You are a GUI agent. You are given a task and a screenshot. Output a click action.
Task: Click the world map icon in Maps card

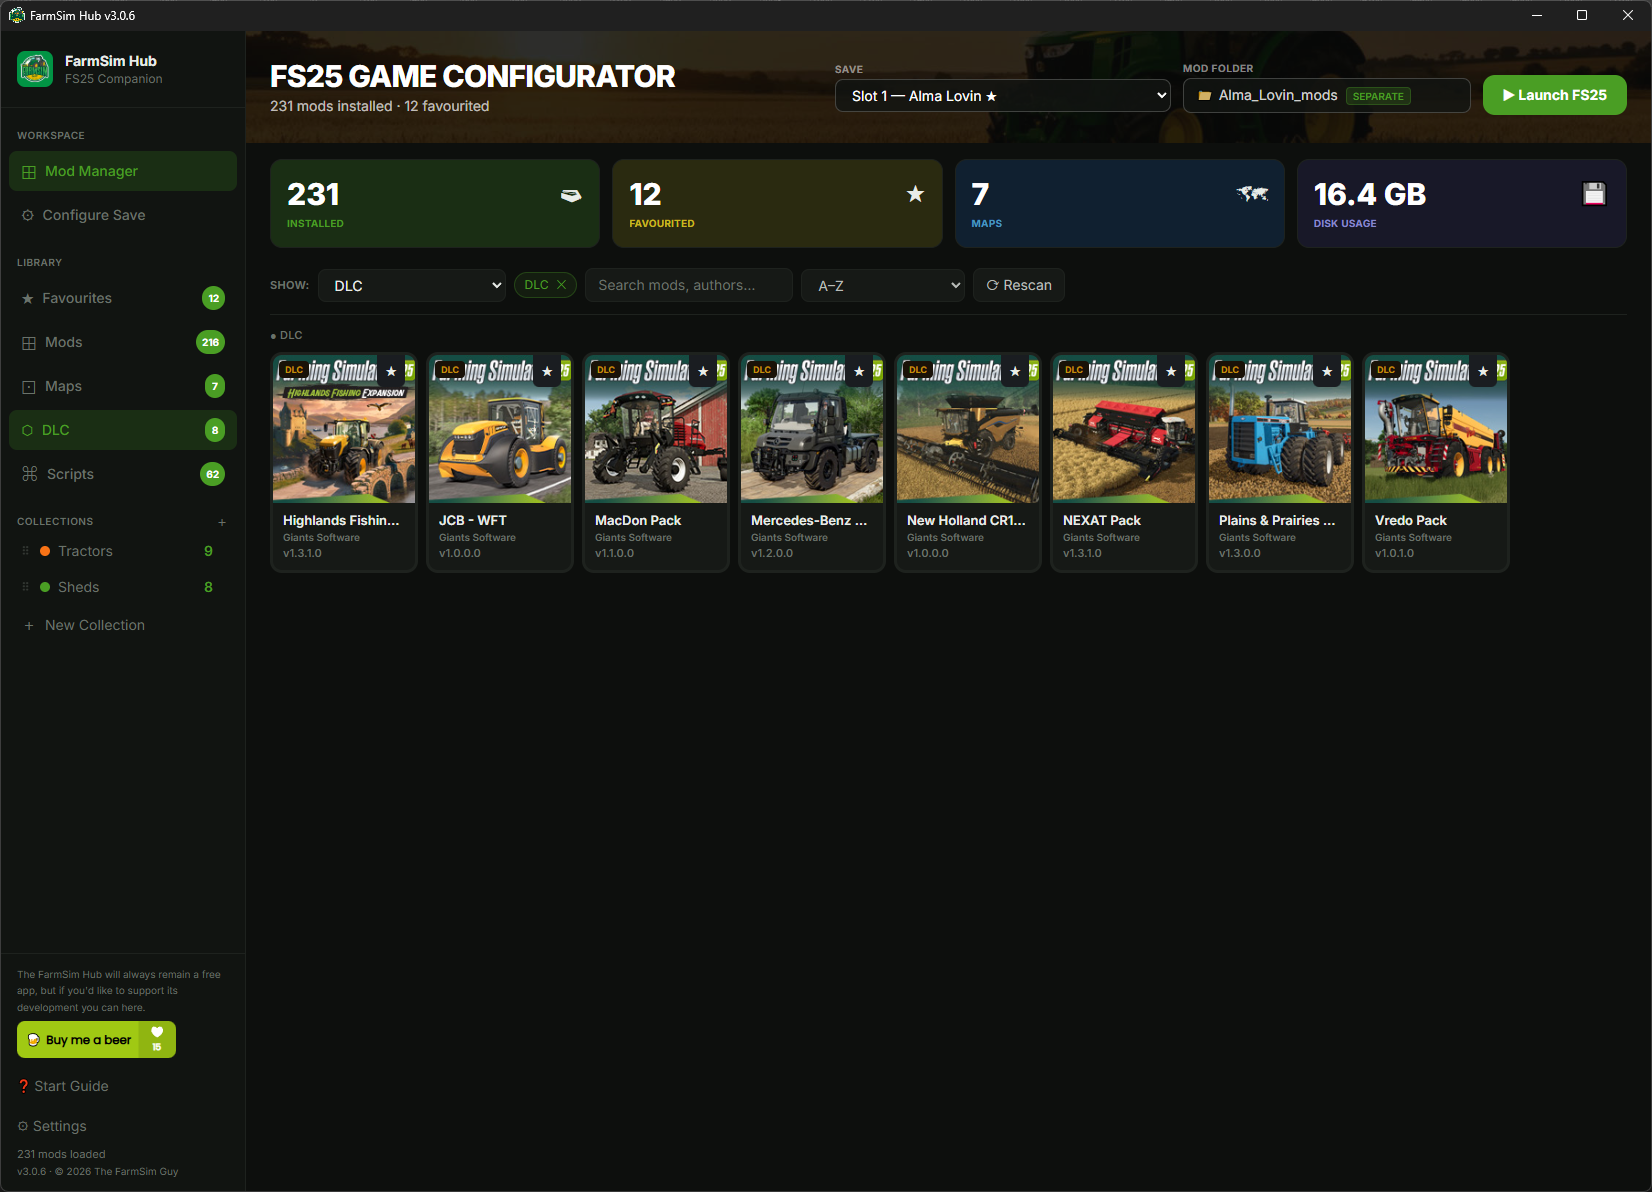pyautogui.click(x=1252, y=194)
